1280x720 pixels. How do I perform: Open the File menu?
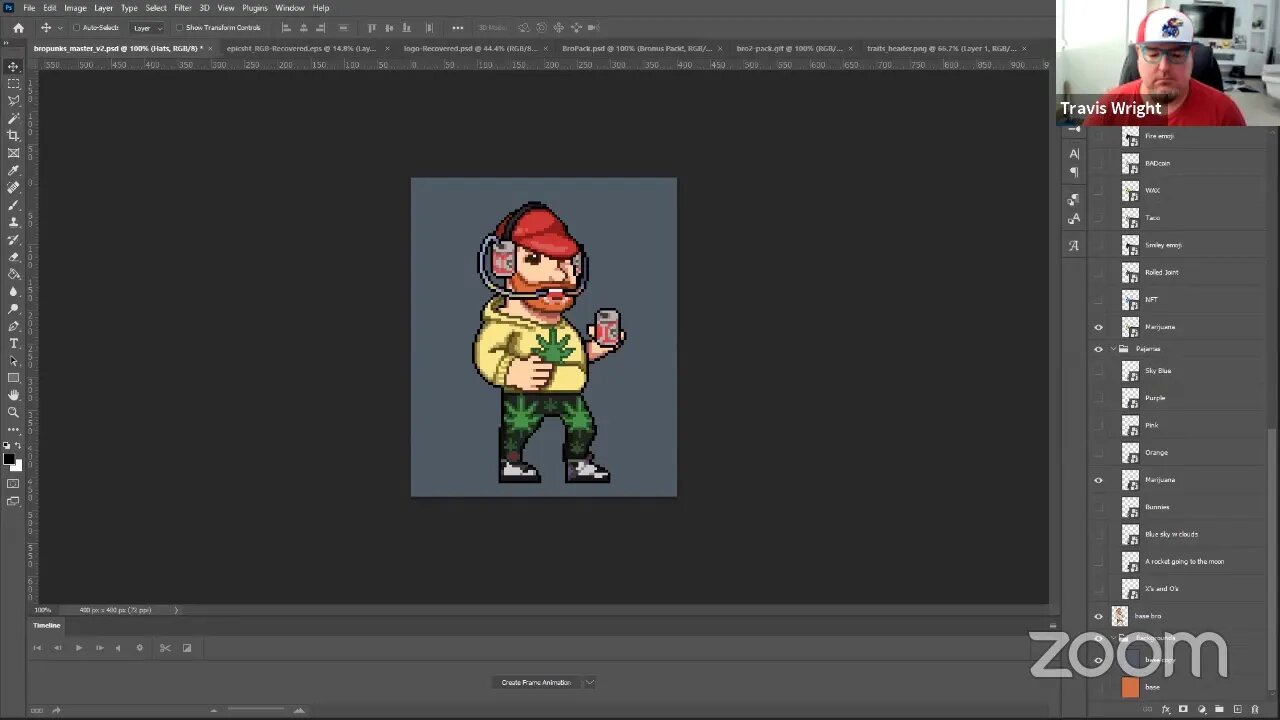point(29,8)
